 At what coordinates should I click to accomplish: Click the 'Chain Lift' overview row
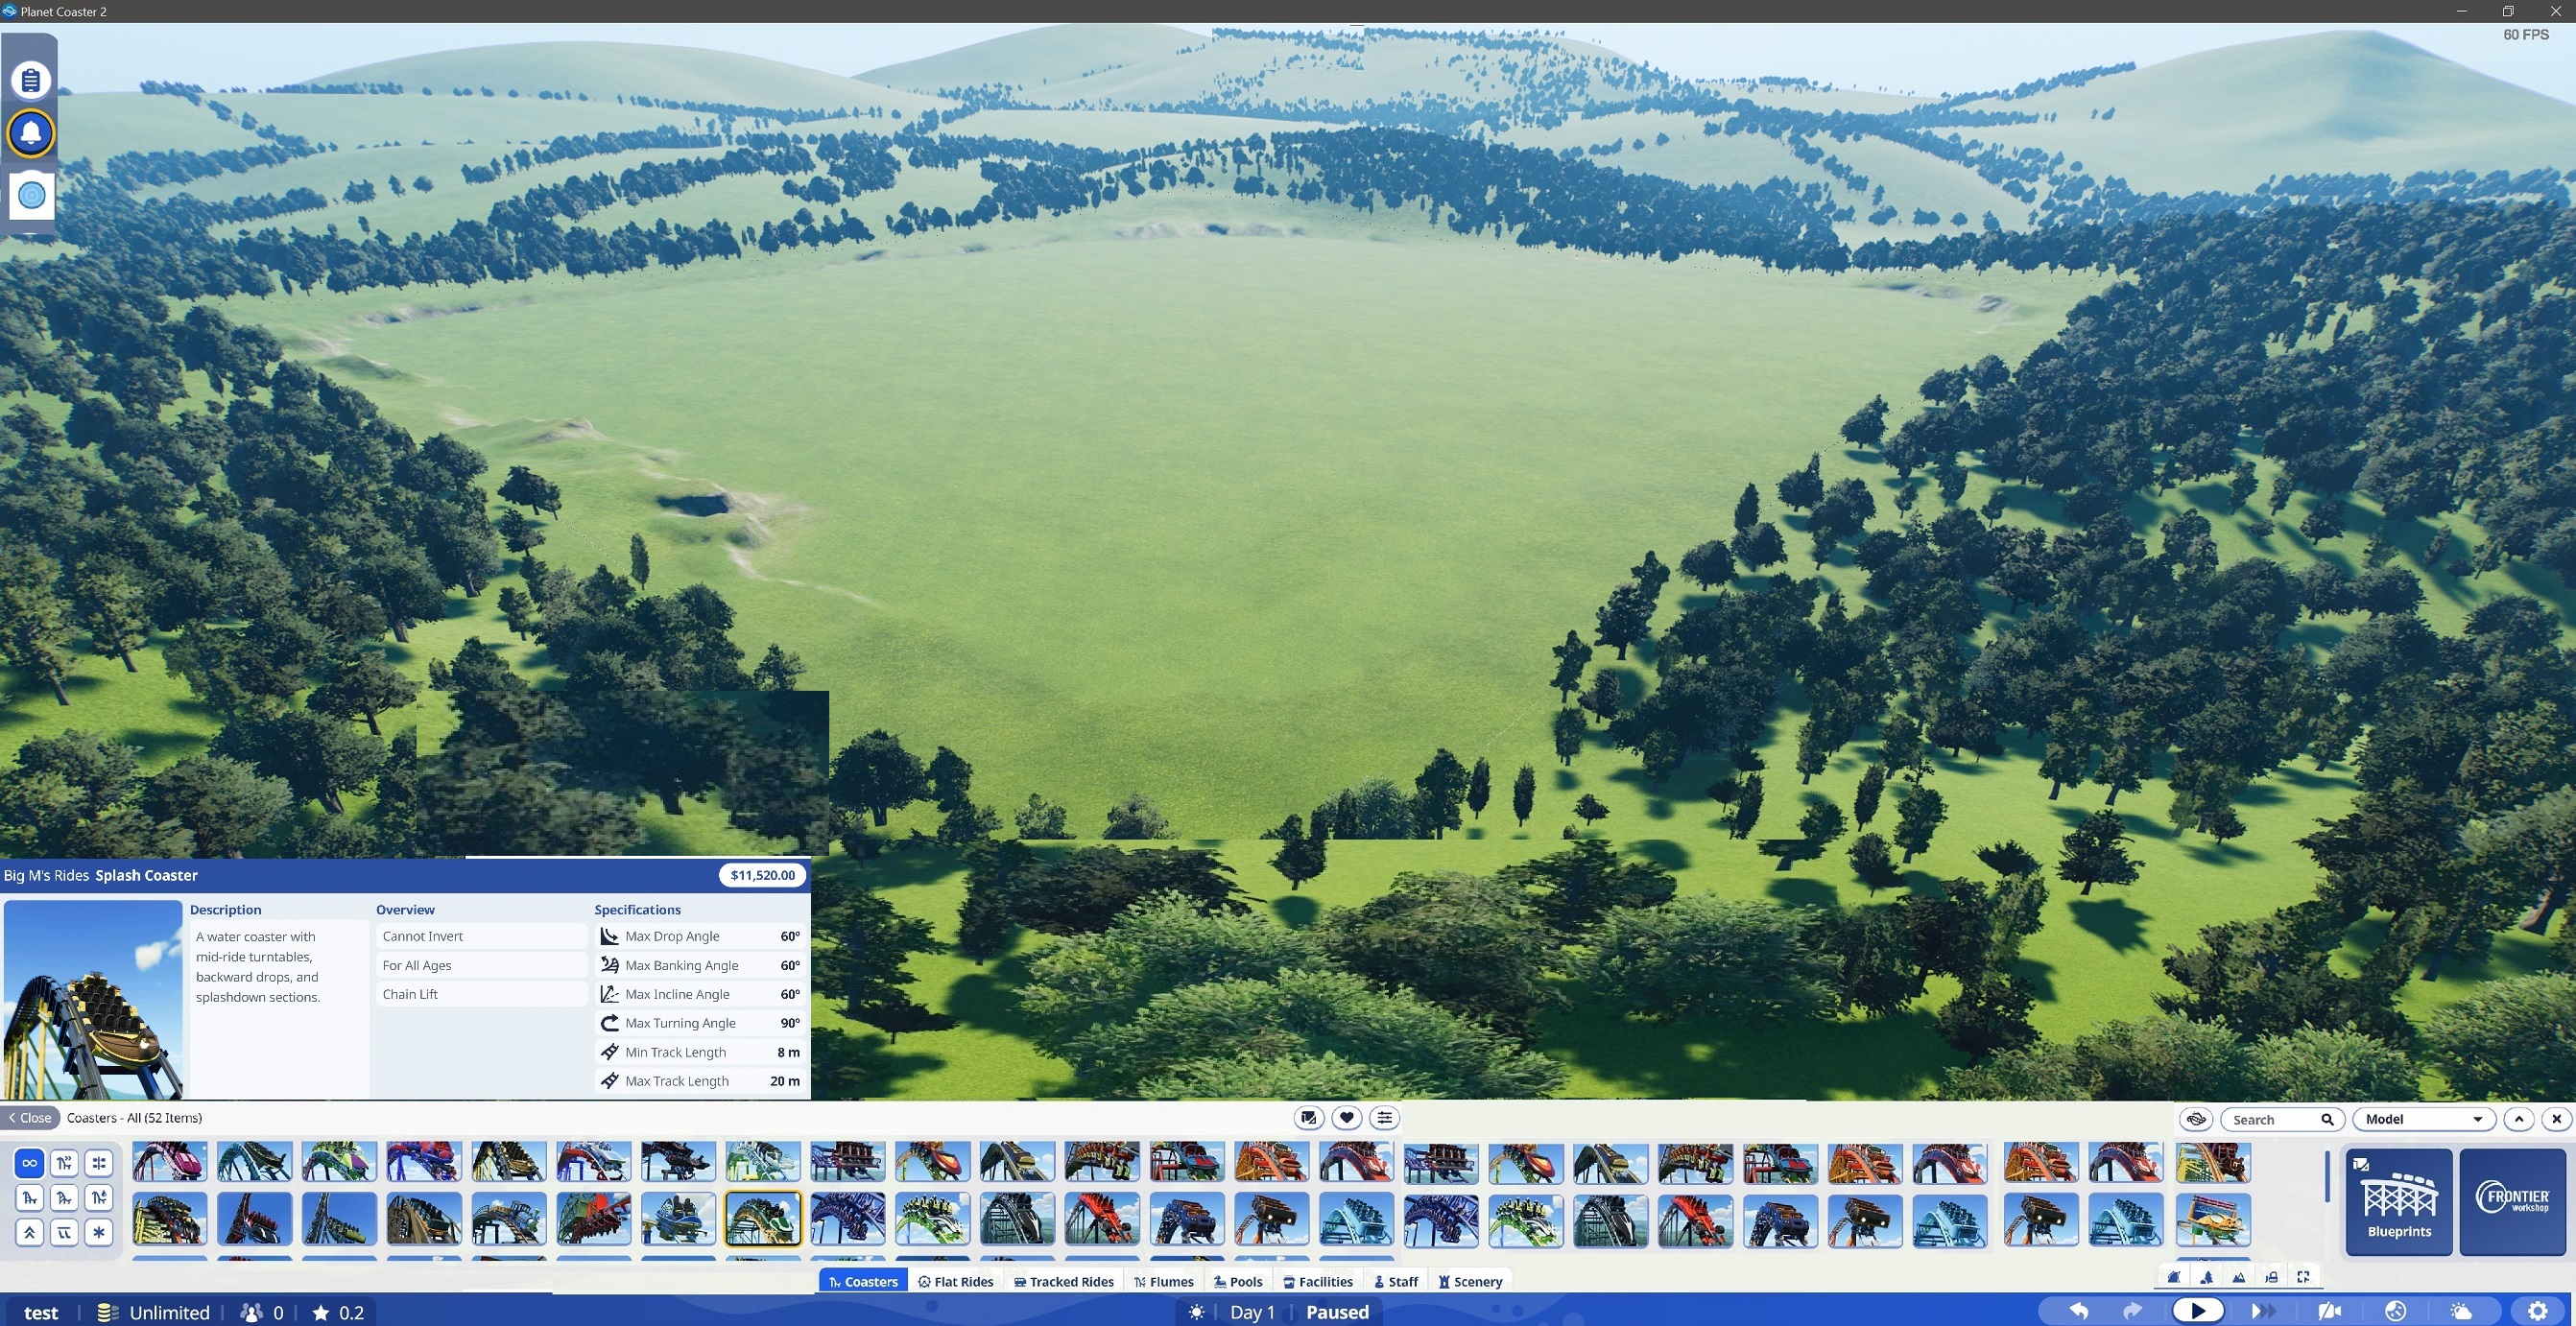[x=481, y=994]
